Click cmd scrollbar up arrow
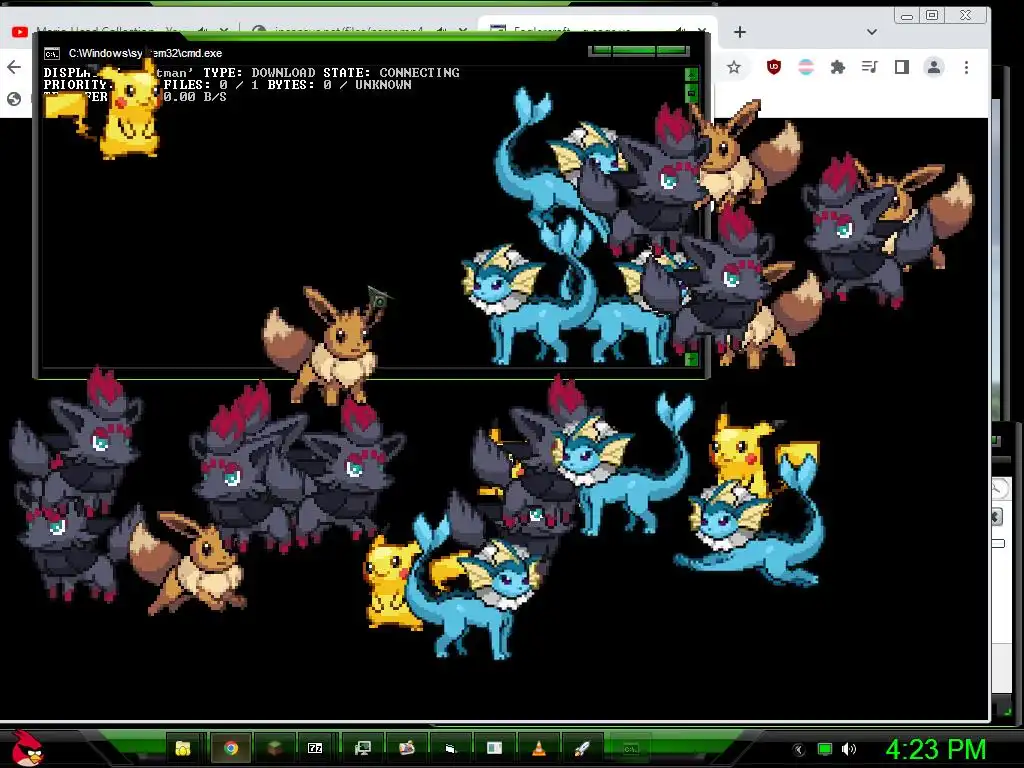 coord(692,75)
